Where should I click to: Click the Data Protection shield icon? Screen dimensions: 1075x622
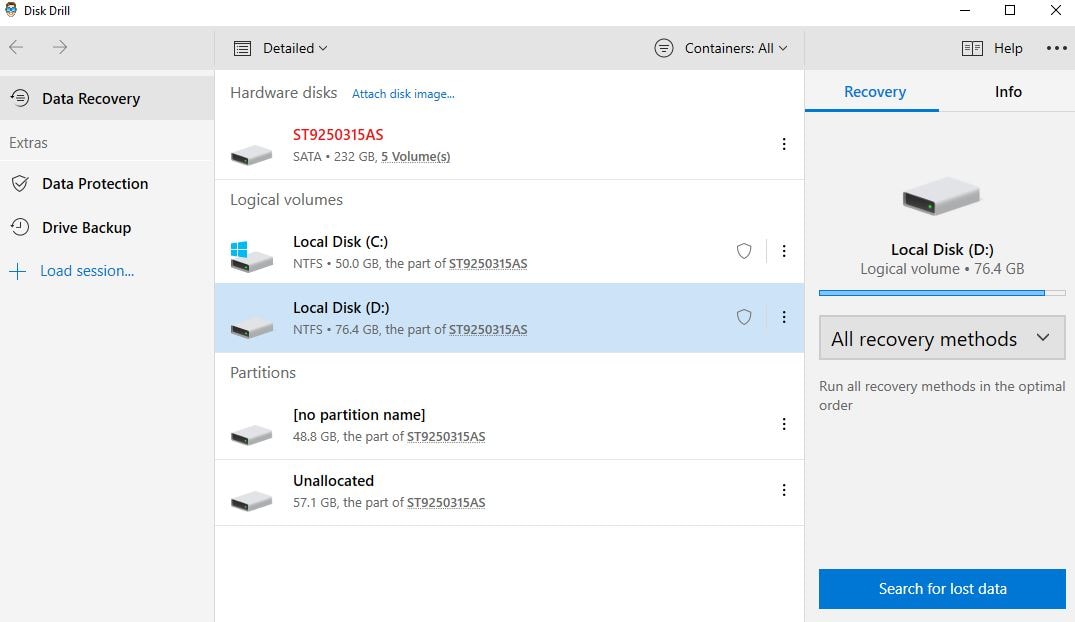click(21, 183)
